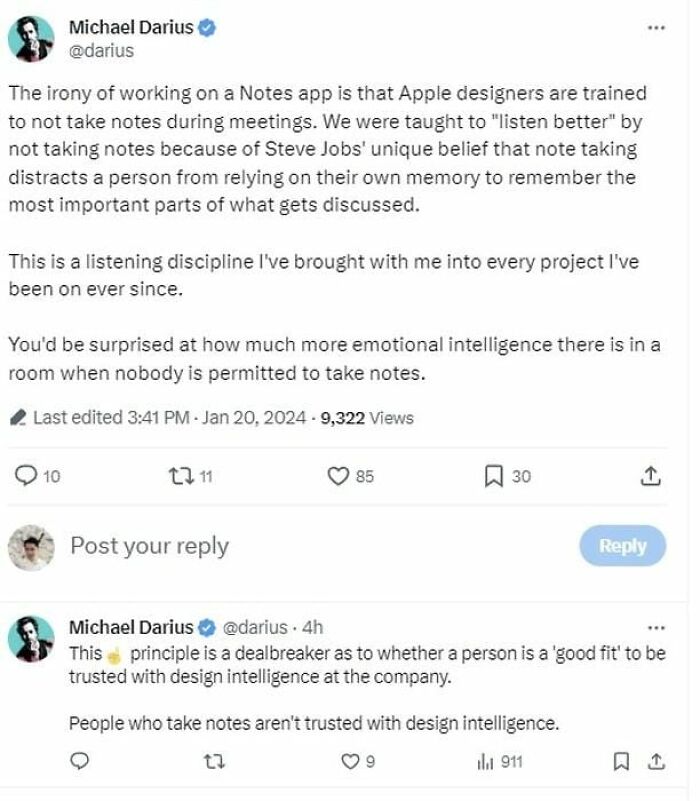View analytics on the reply with 911 views
The image size is (700, 801).
click(x=486, y=762)
